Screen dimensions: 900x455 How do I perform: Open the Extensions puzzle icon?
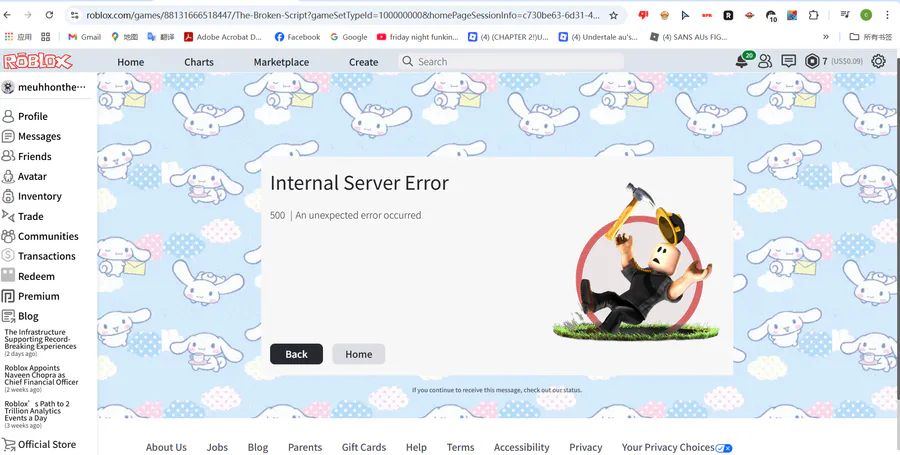point(813,15)
